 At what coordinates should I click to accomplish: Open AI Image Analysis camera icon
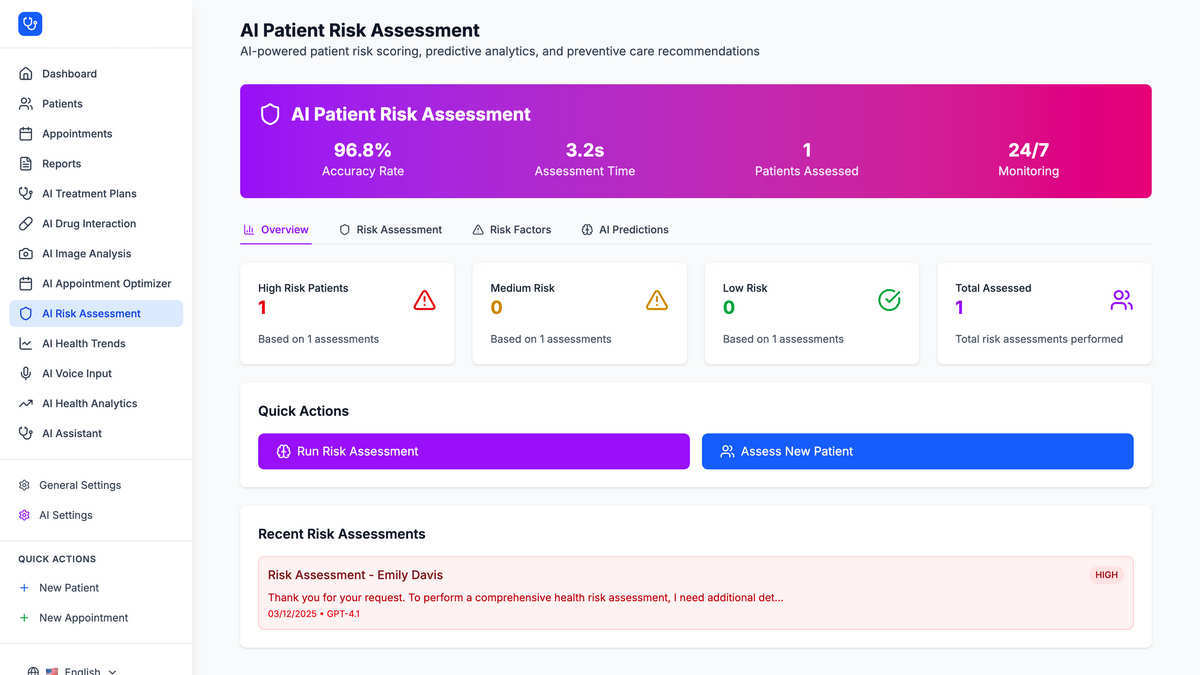click(x=26, y=254)
